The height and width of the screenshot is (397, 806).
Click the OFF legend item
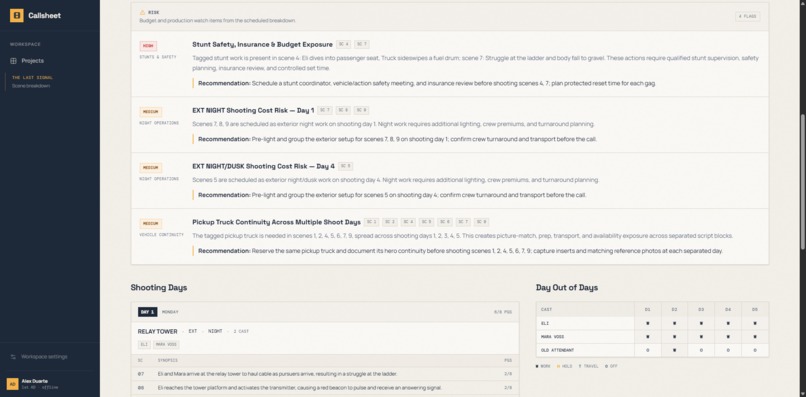(611, 366)
